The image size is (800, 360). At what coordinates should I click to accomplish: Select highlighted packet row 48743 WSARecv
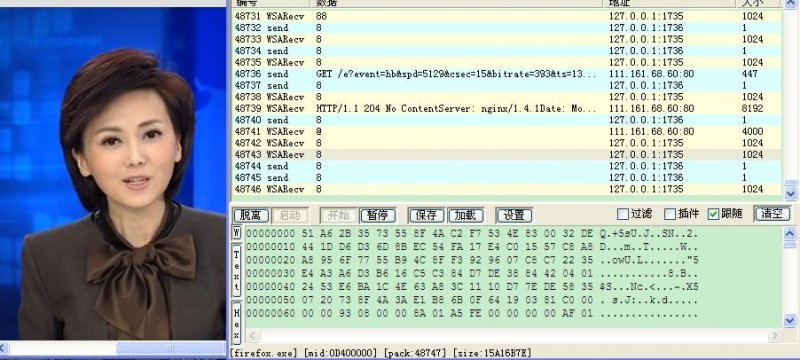[x=507, y=155]
